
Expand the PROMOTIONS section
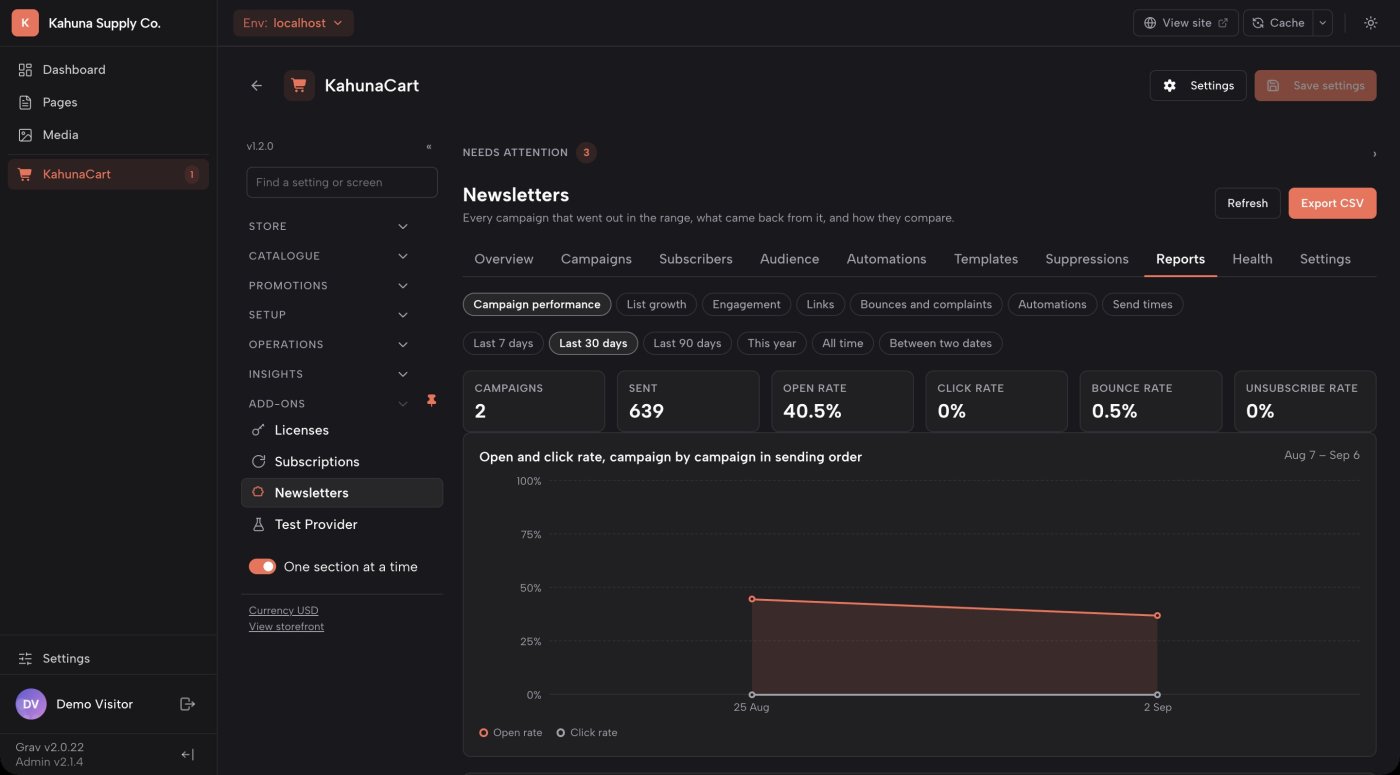tap(330, 286)
